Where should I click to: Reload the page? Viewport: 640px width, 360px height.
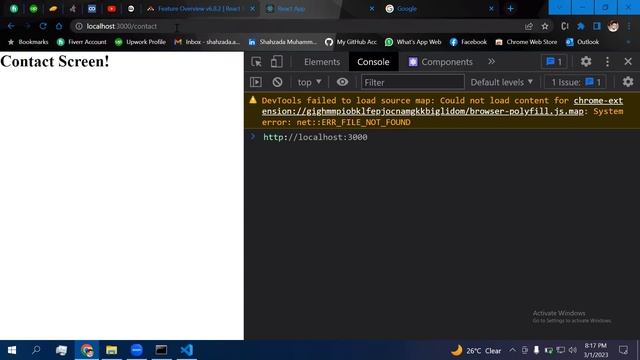coord(43,26)
